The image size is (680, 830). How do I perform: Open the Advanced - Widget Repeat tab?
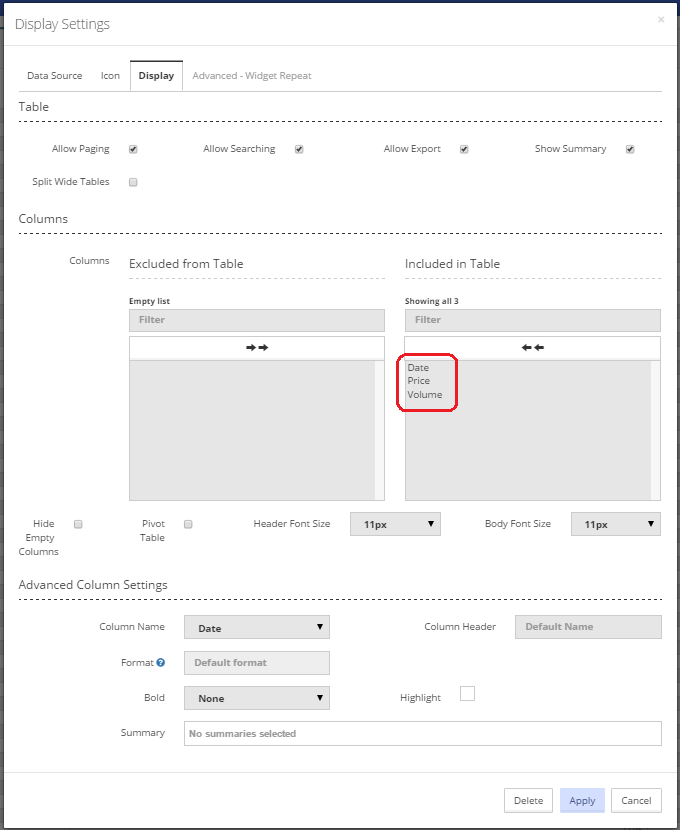tap(252, 76)
